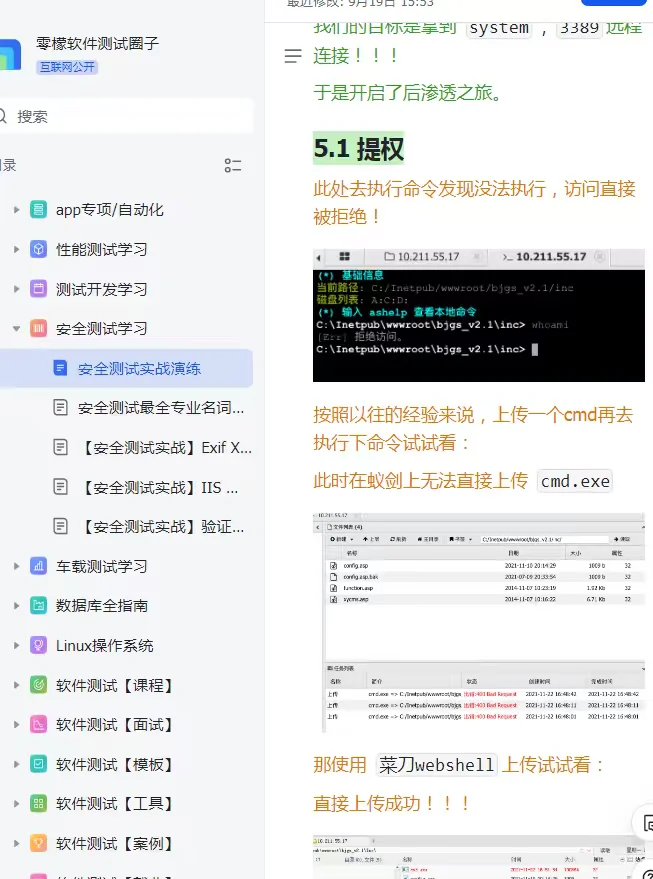653x879 pixels.
Task: Click the 直接上传成功 paragraph text
Action: click(x=392, y=804)
